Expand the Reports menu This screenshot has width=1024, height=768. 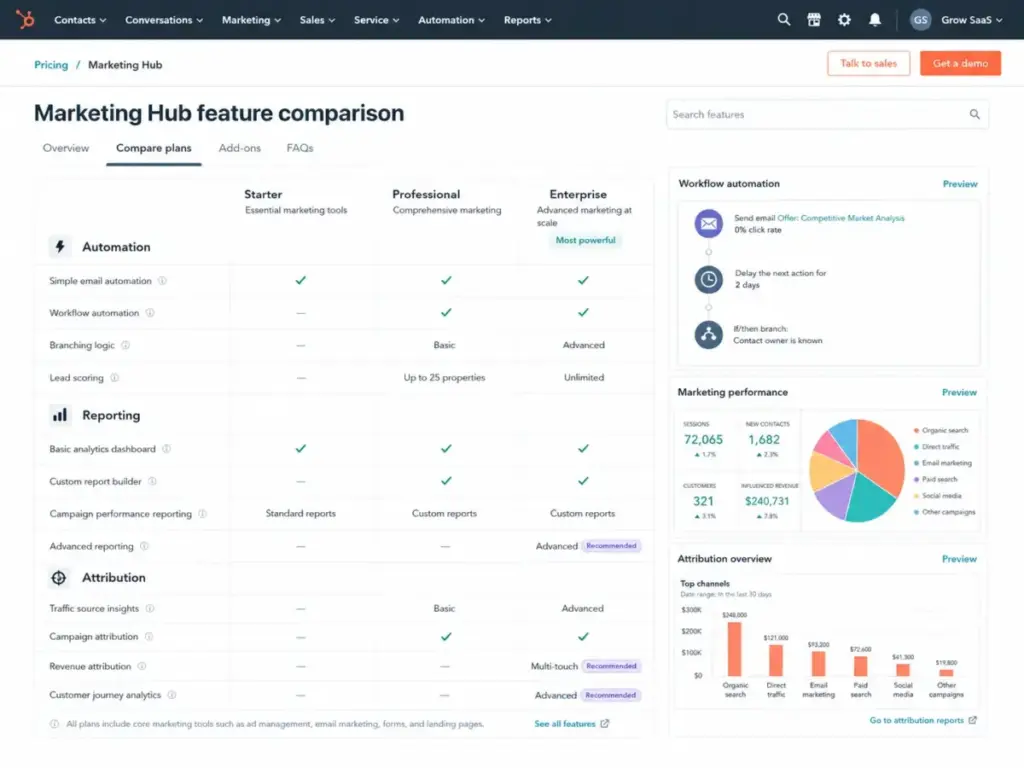point(528,20)
